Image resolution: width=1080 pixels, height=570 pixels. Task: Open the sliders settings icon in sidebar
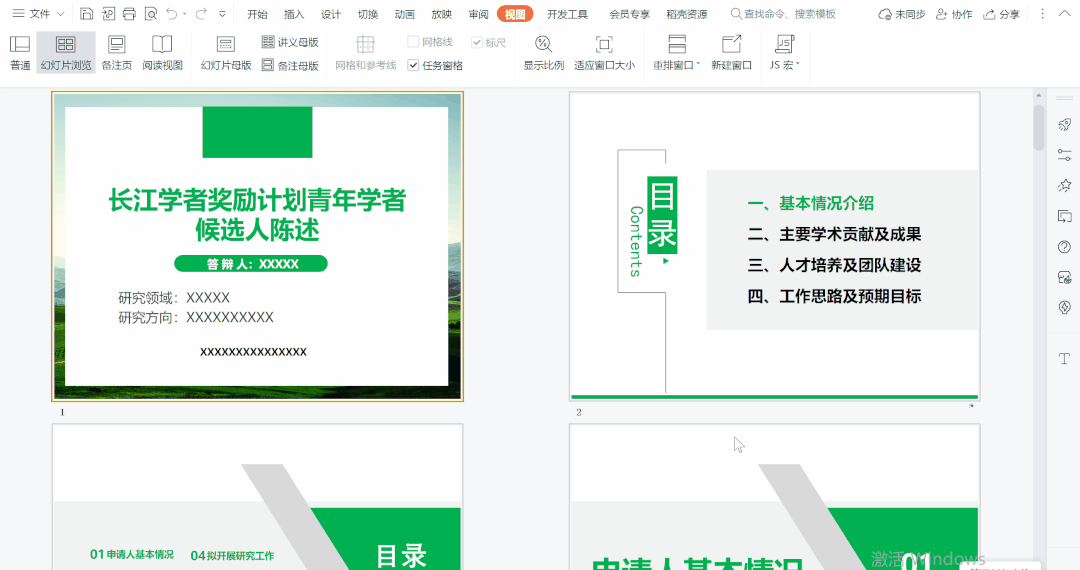pyautogui.click(x=1064, y=155)
